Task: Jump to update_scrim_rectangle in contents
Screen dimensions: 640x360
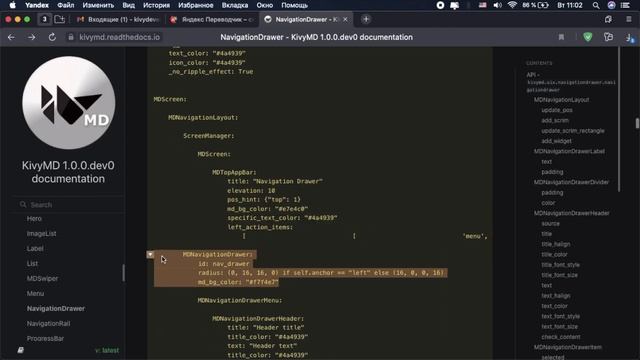Action: pyautogui.click(x=573, y=131)
